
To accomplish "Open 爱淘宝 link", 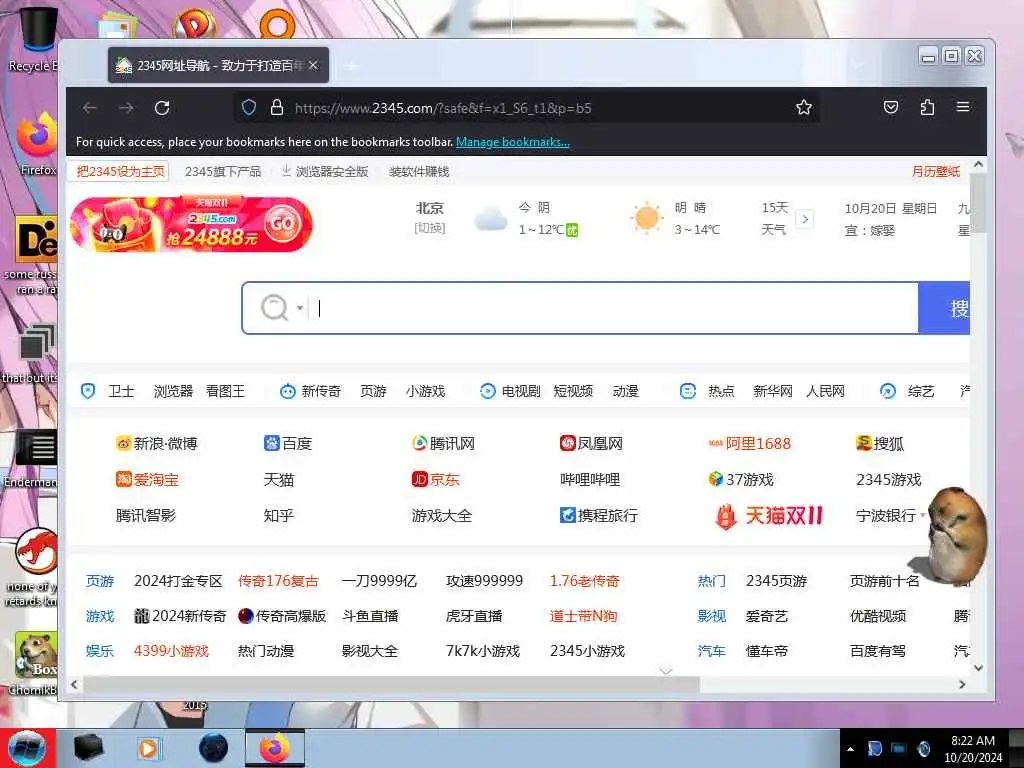I will coord(148,479).
